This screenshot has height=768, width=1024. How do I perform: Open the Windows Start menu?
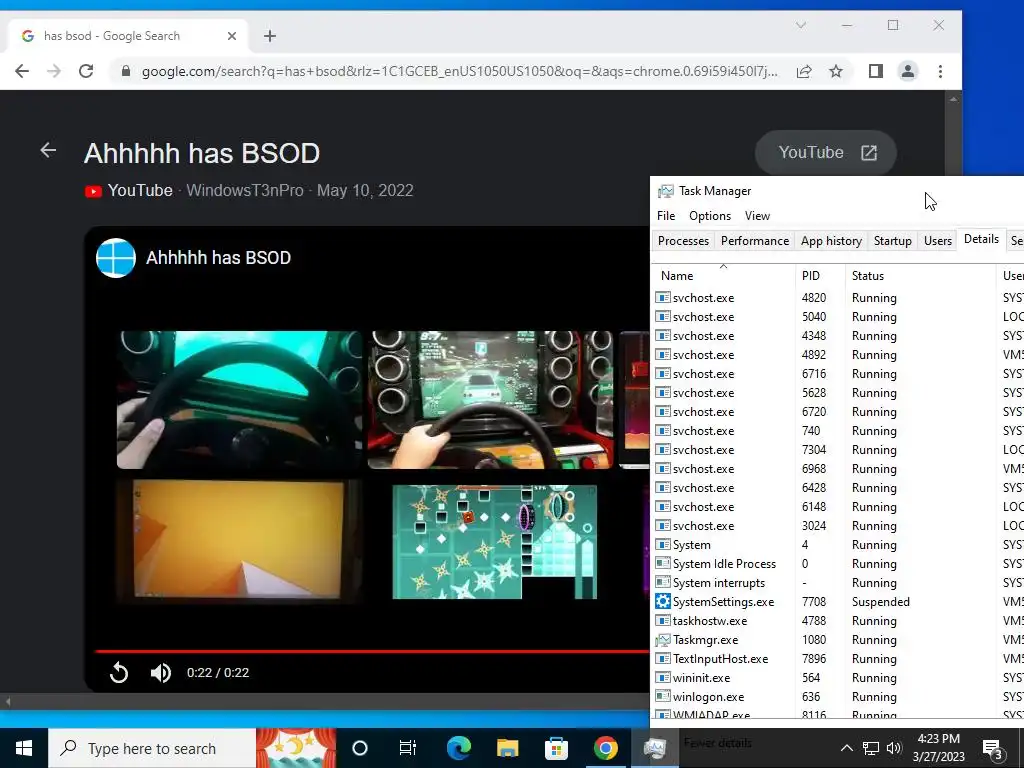[x=24, y=748]
